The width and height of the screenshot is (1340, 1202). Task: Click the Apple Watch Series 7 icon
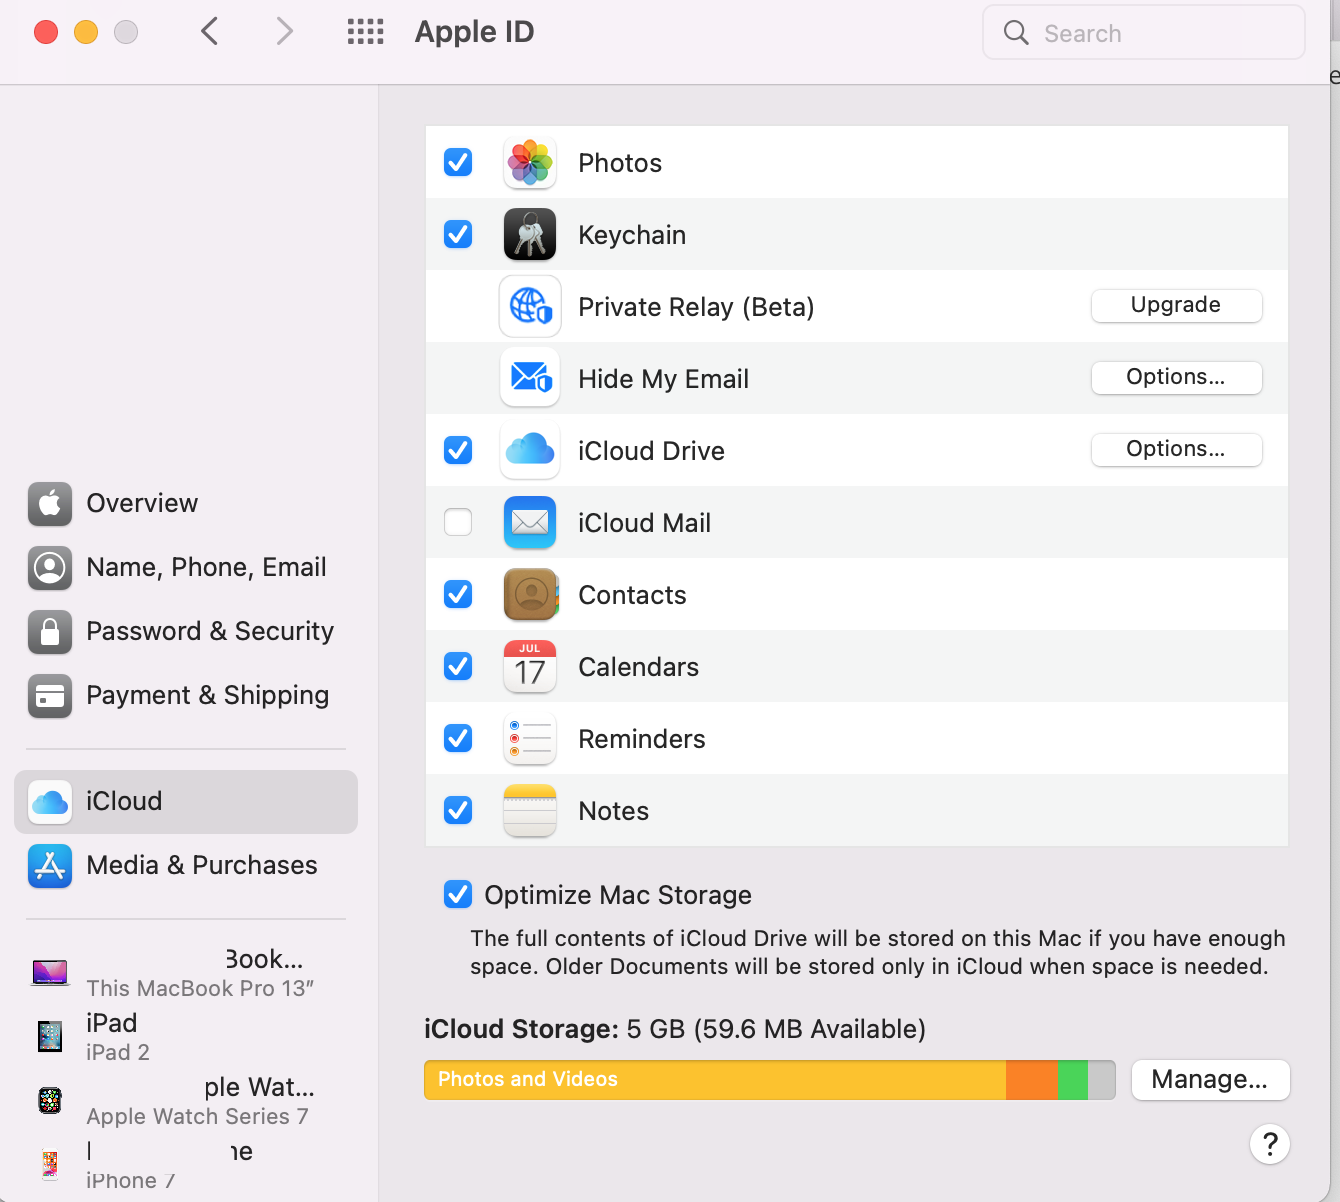pyautogui.click(x=50, y=1101)
